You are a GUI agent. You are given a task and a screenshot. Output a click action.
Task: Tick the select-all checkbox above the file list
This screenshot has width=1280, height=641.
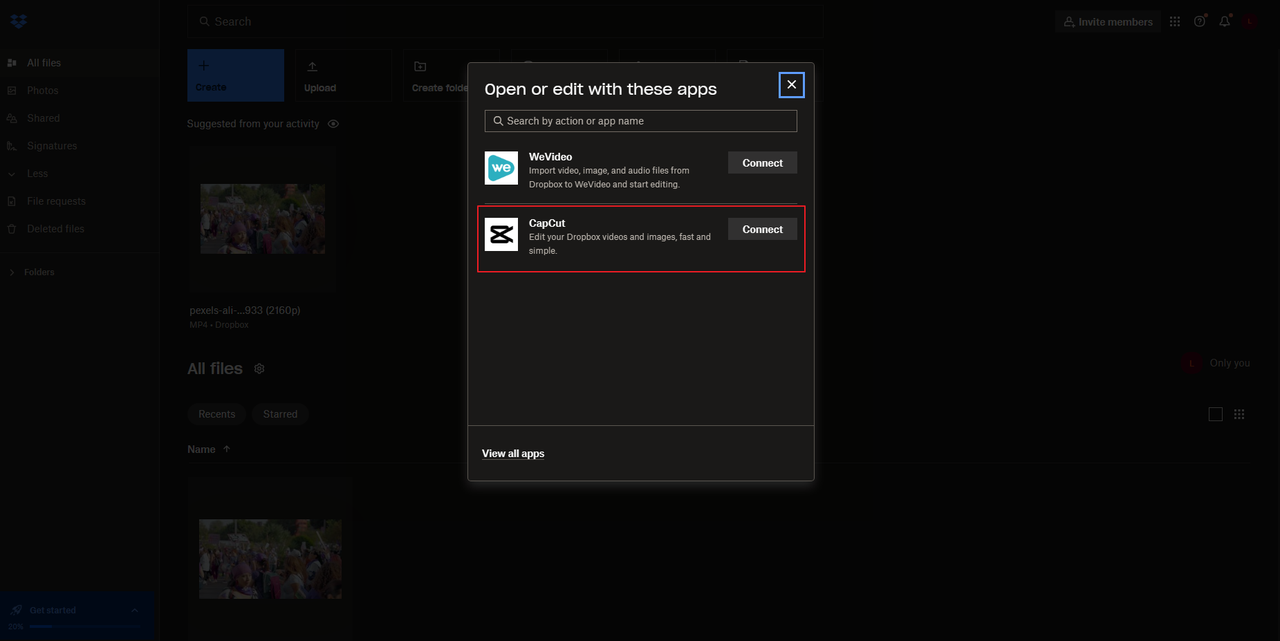click(x=1216, y=414)
